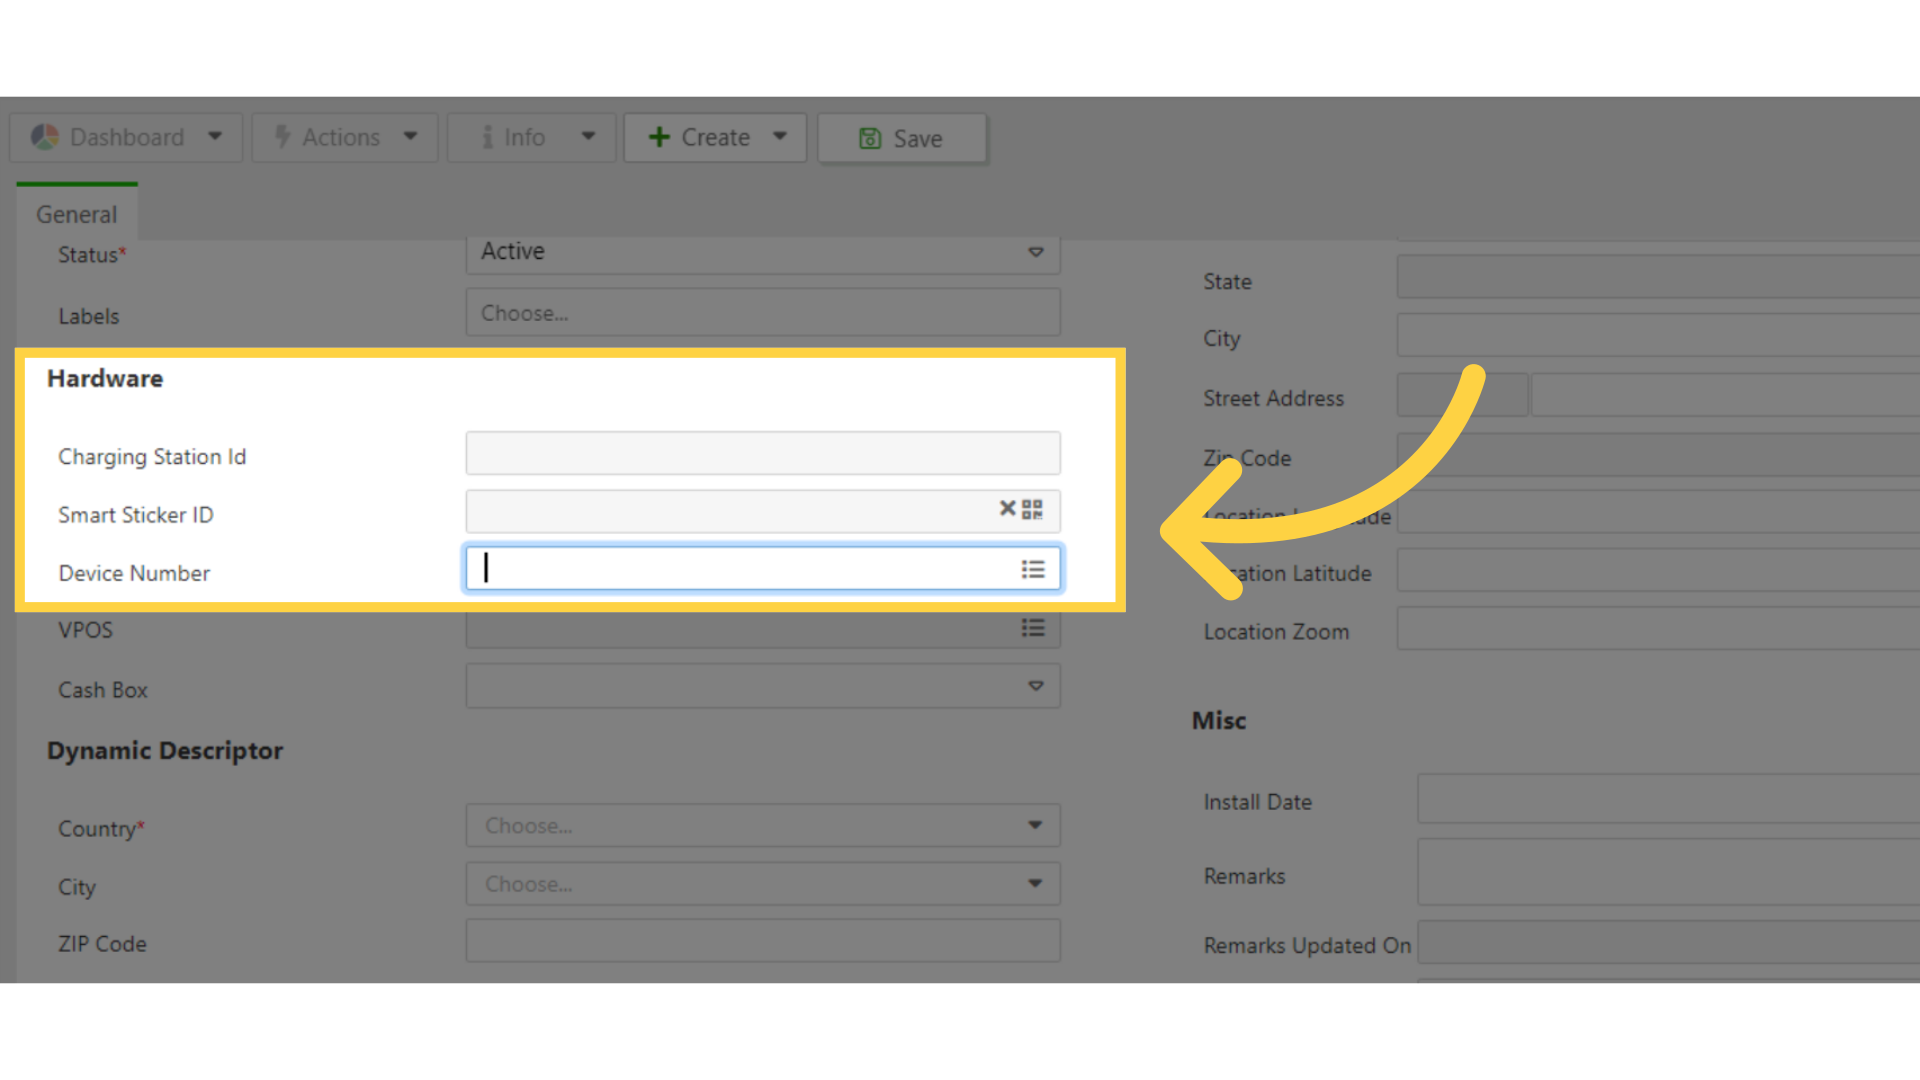The height and width of the screenshot is (1080, 1920).
Task: Click the Remarks text field
Action: pos(1668,873)
